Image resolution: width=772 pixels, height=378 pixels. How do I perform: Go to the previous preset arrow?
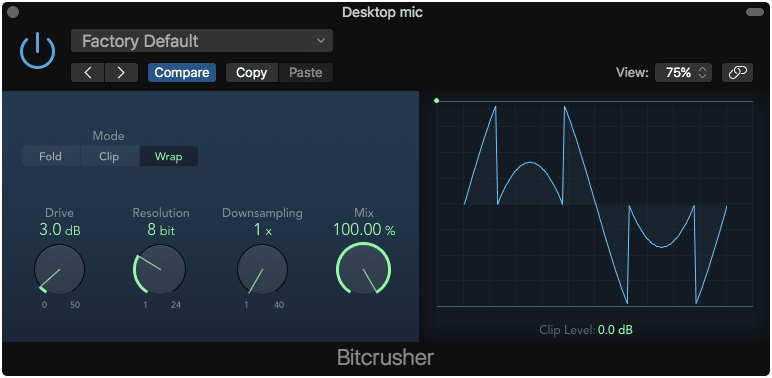point(88,73)
